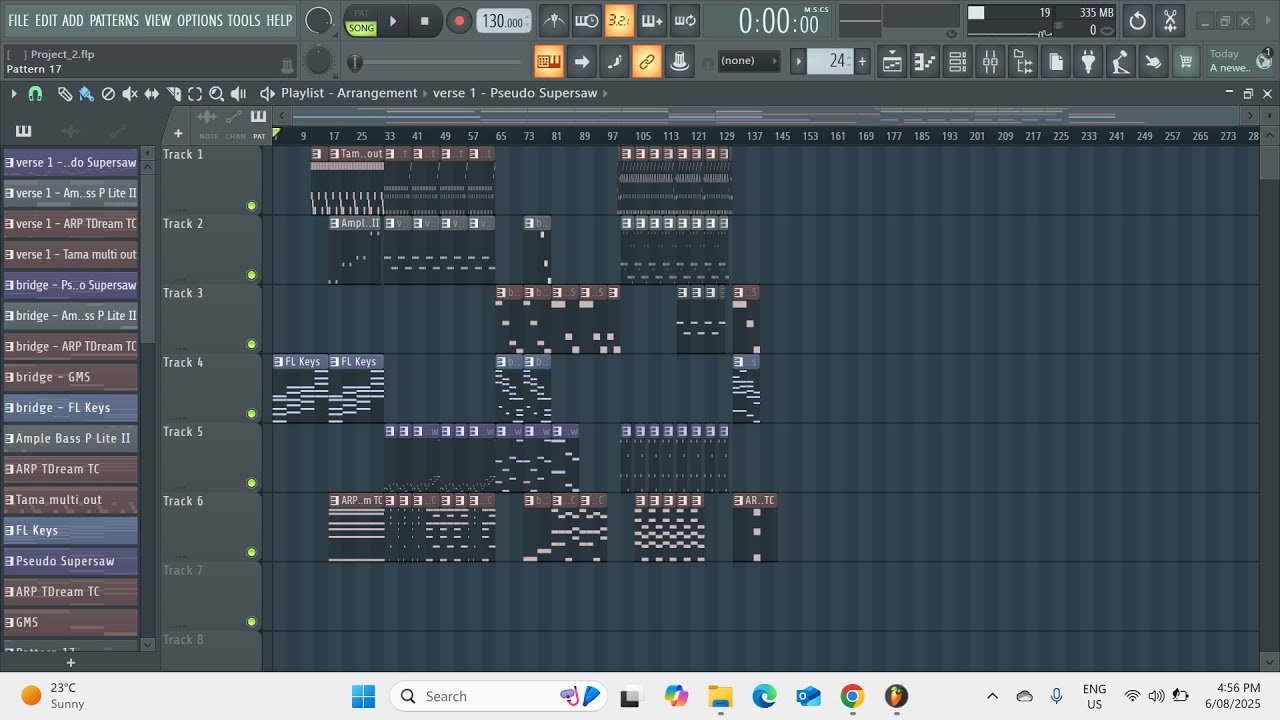Screen dimensions: 1280x720
Task: Toggle the playlist snap magnet
Action: [35, 93]
